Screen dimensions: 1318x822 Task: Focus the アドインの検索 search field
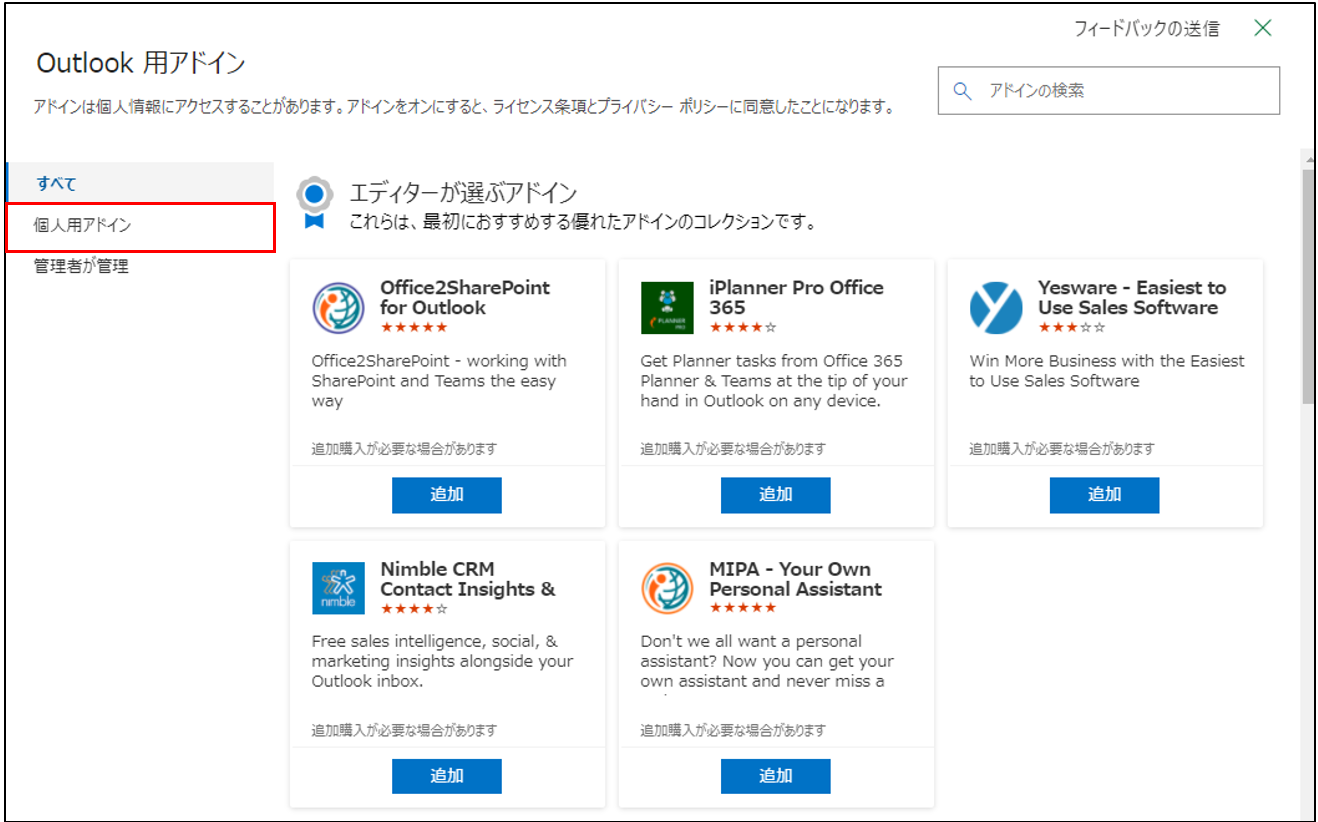tap(1108, 91)
